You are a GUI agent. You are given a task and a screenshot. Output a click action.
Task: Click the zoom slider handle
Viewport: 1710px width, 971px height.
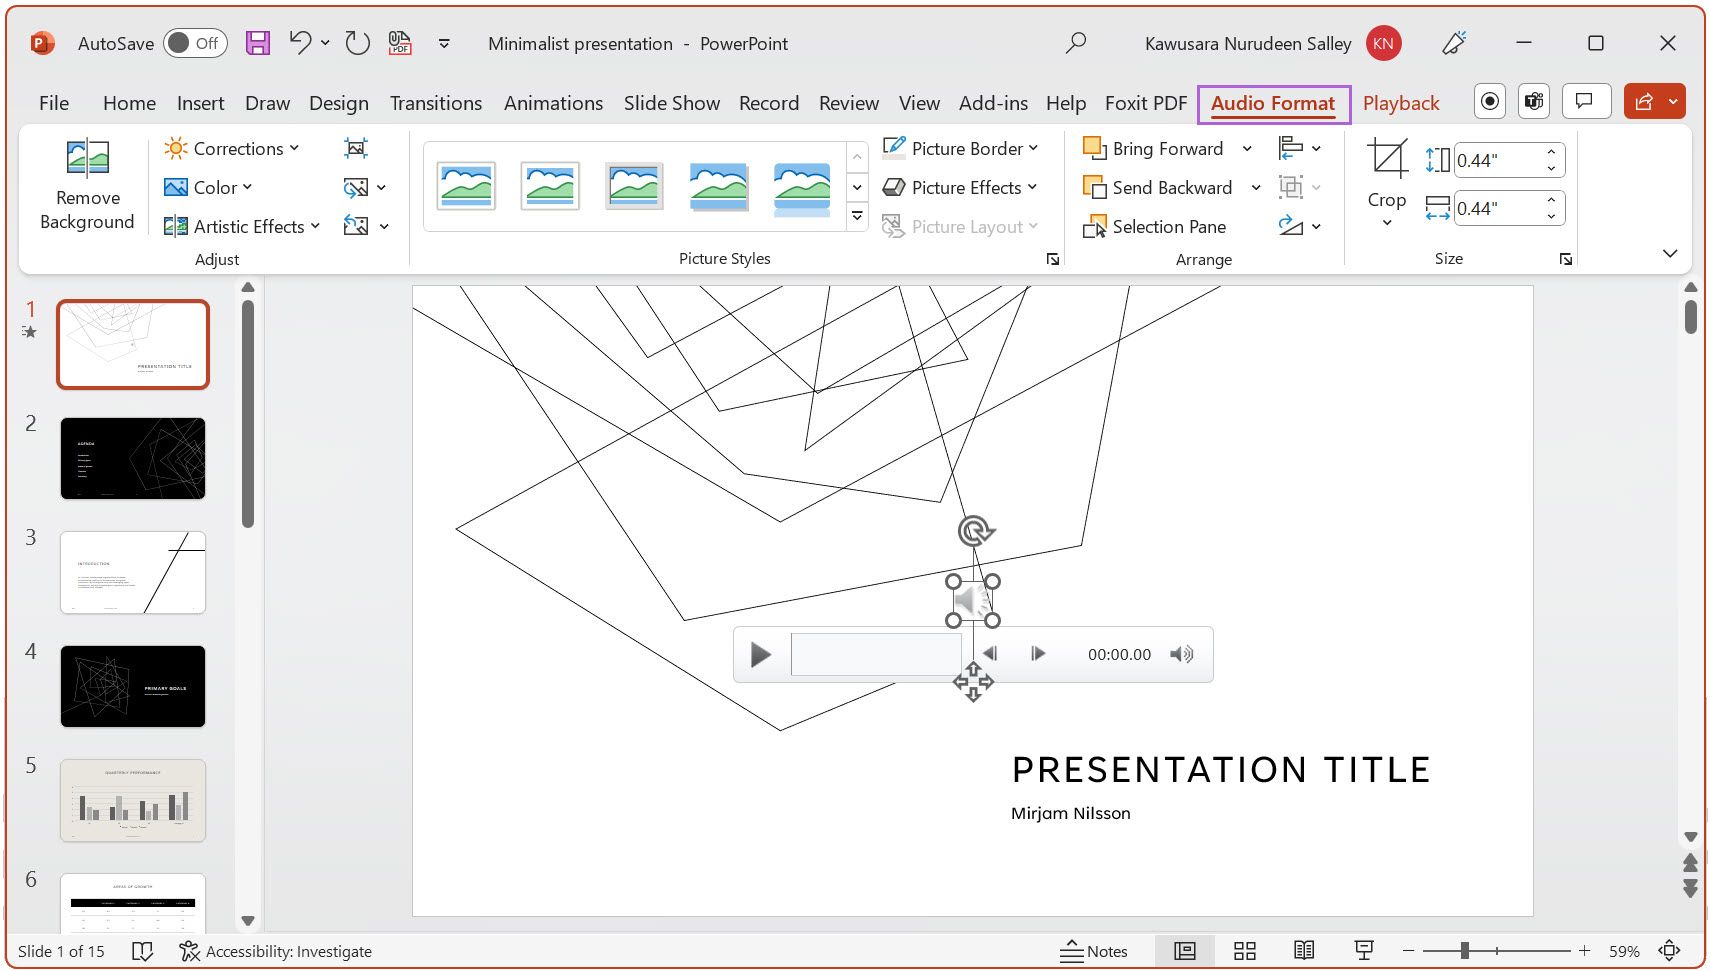[1464, 951]
